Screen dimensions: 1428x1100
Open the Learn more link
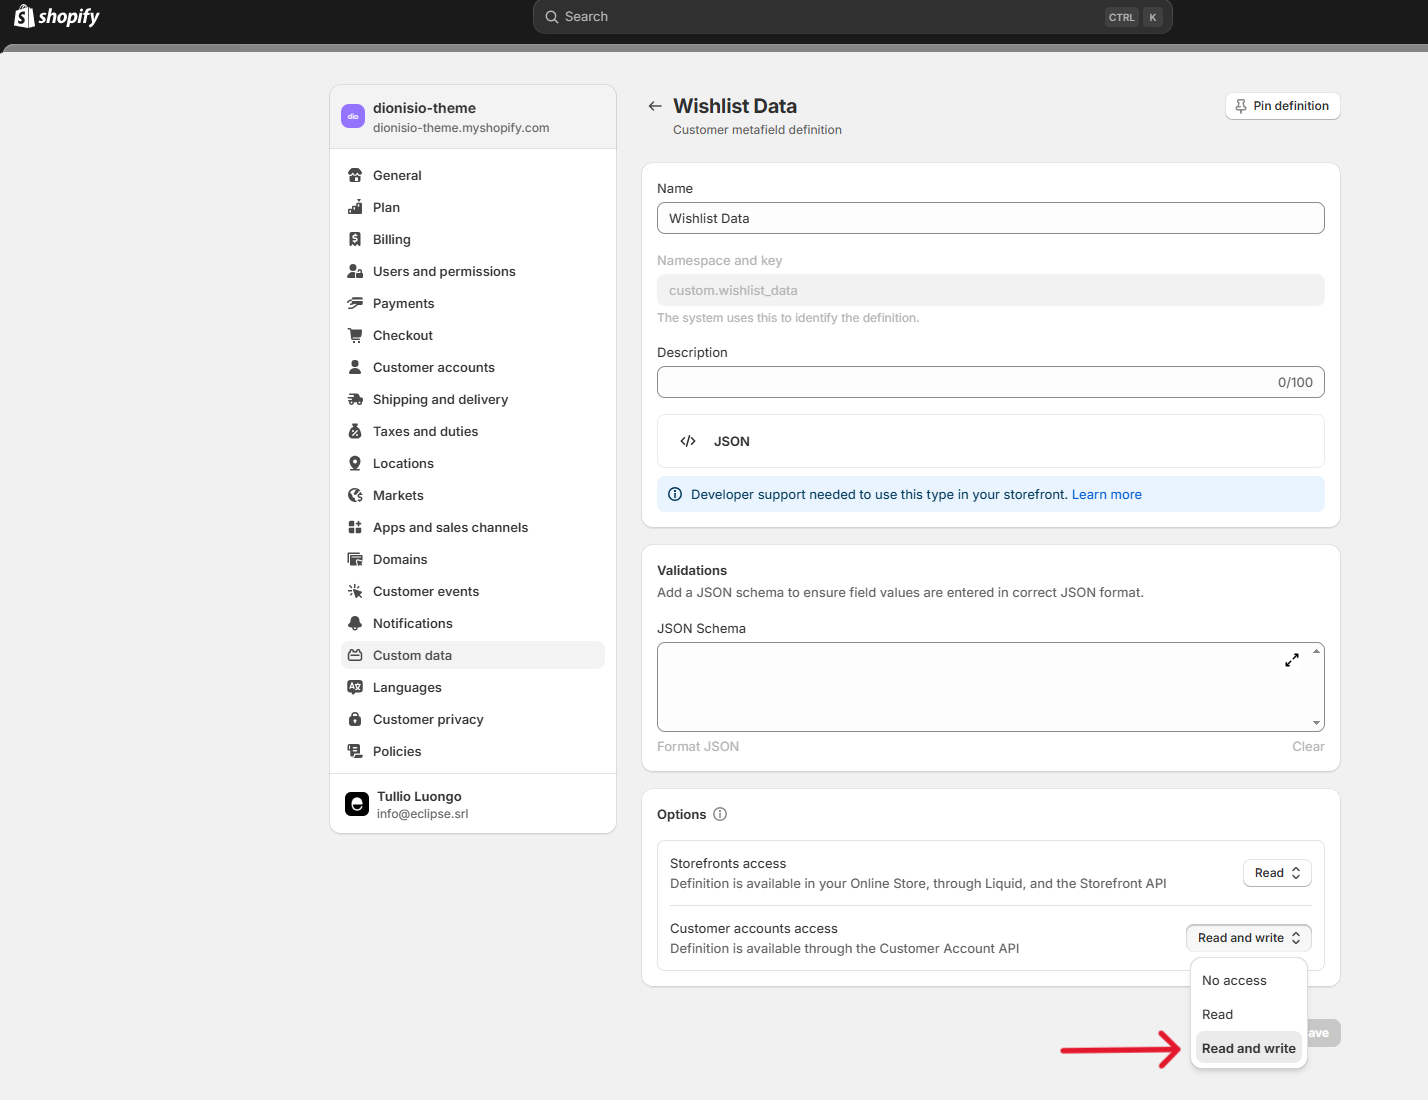pyautogui.click(x=1106, y=494)
